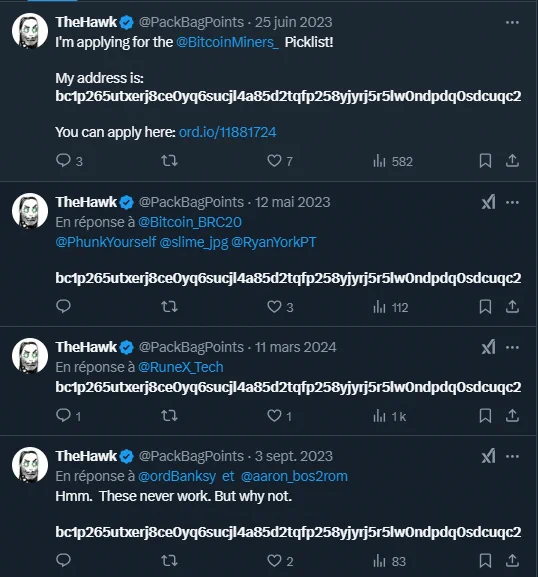
Task: Open the @Bitcoin_BRC20 reply mention
Action: (x=190, y=222)
